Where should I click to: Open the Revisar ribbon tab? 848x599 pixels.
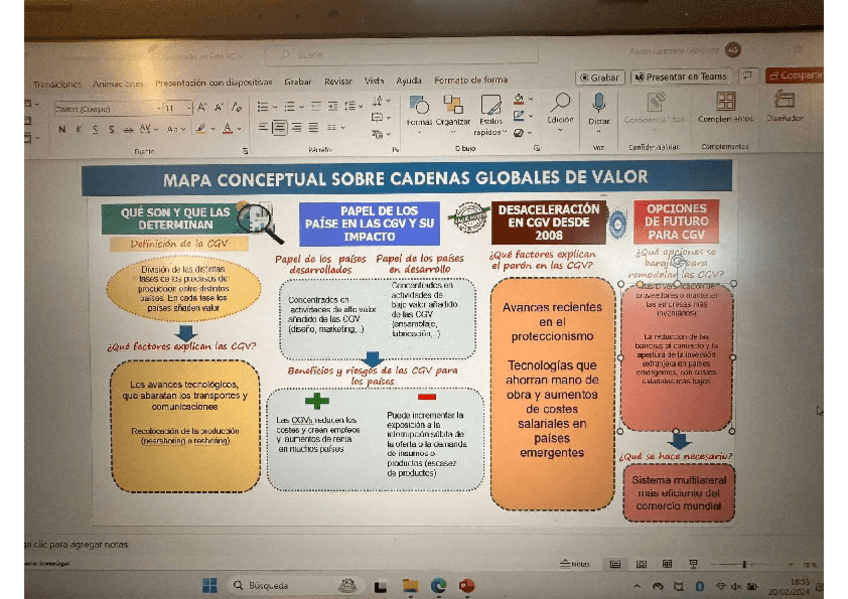[x=338, y=81]
